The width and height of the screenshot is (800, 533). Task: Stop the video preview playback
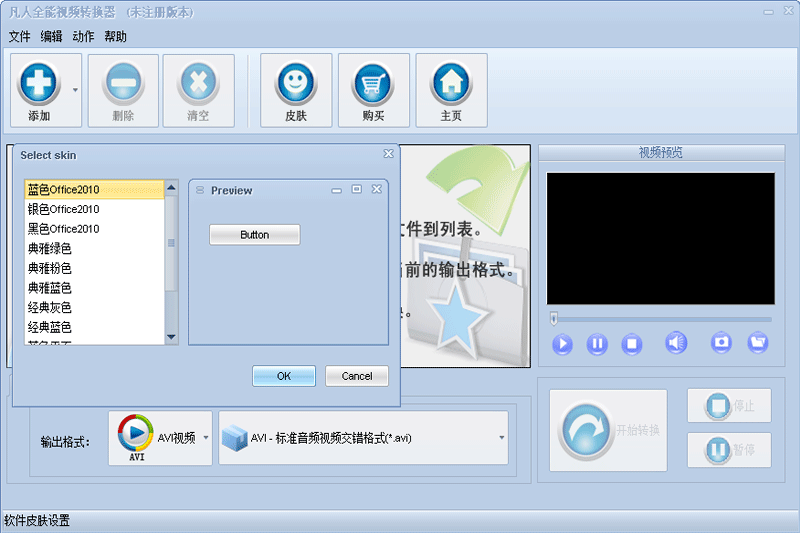(x=632, y=344)
